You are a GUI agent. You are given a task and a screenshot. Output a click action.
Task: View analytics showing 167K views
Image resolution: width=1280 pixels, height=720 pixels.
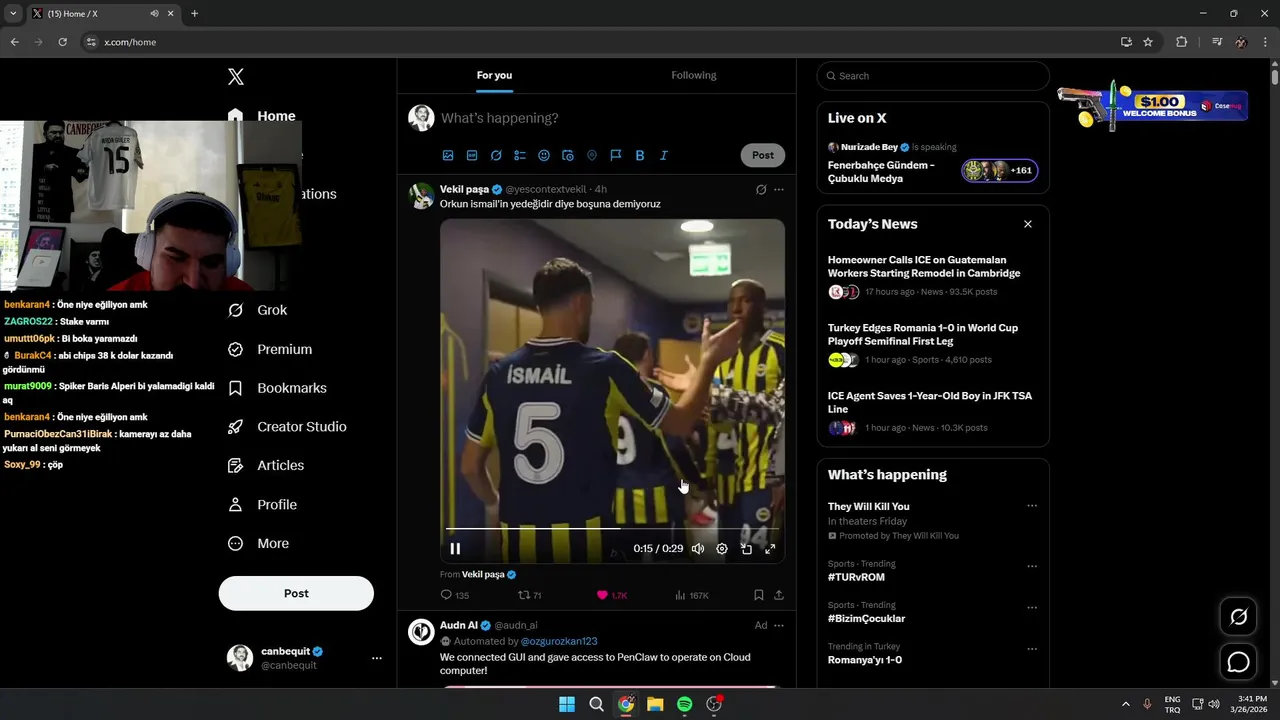click(x=691, y=595)
